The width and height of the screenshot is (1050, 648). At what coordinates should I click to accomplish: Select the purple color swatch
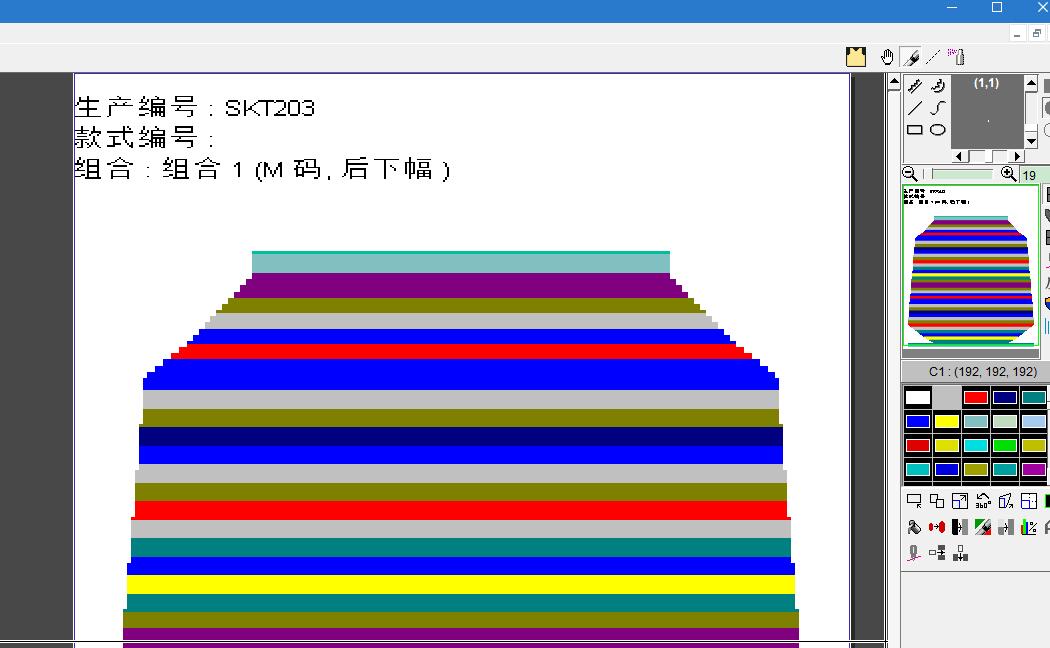pos(1033,469)
